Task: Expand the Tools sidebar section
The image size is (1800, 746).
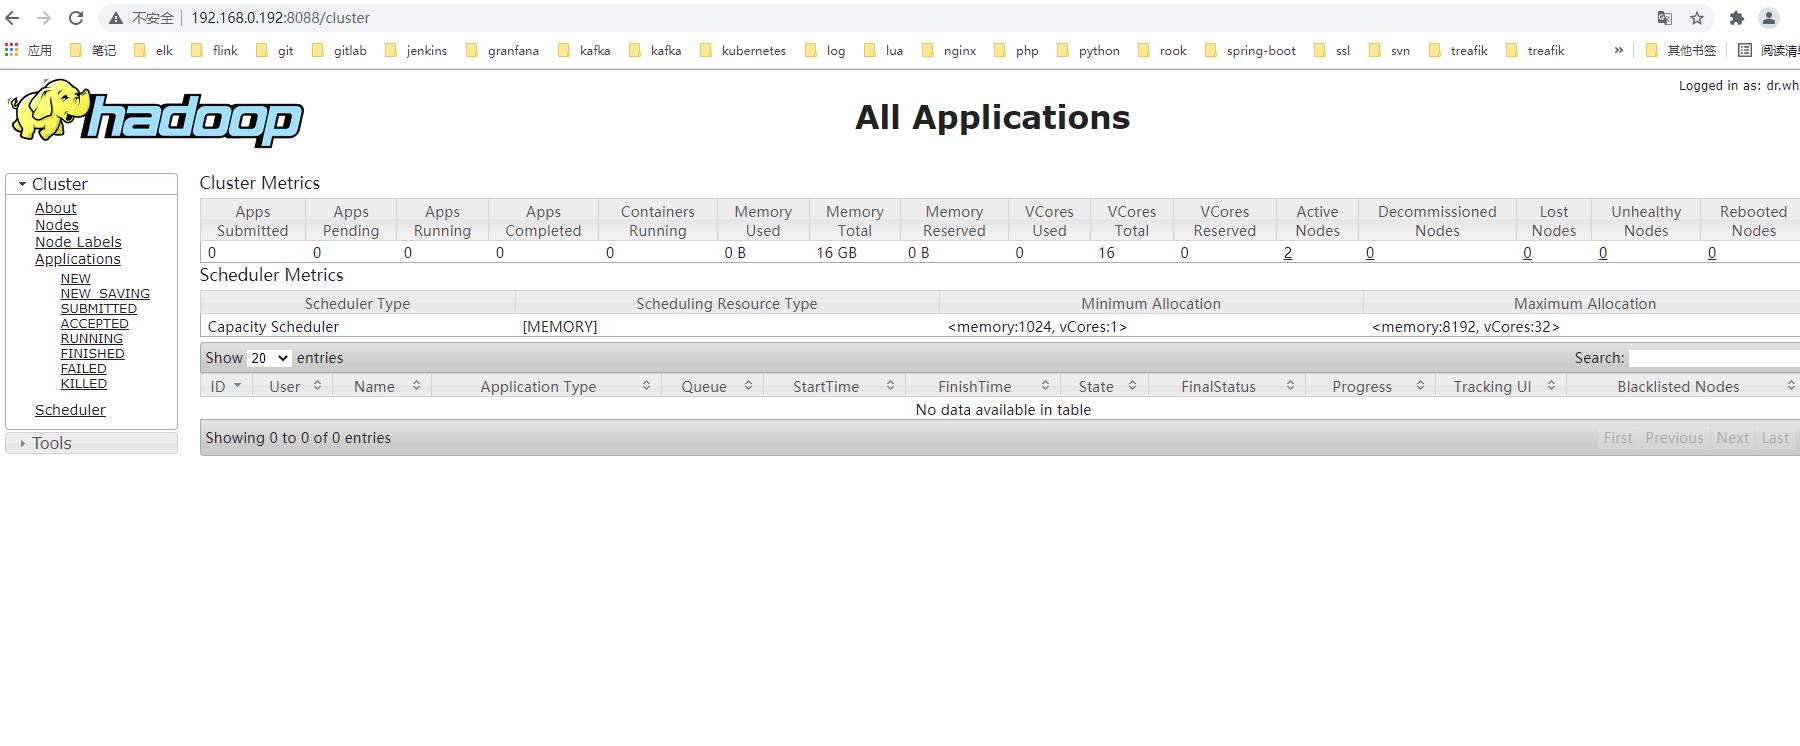Action: (91, 443)
